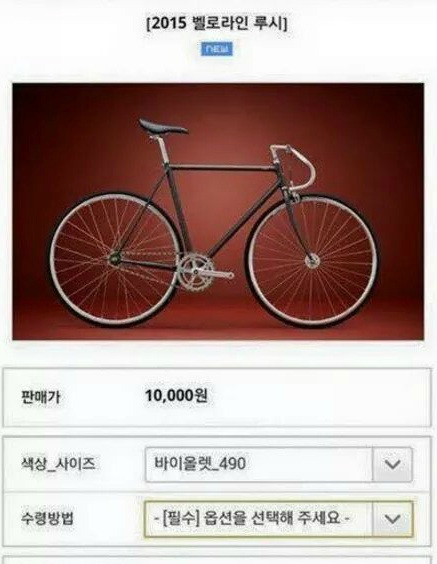
Task: Click the 10,000원 price text
Action: click(176, 396)
